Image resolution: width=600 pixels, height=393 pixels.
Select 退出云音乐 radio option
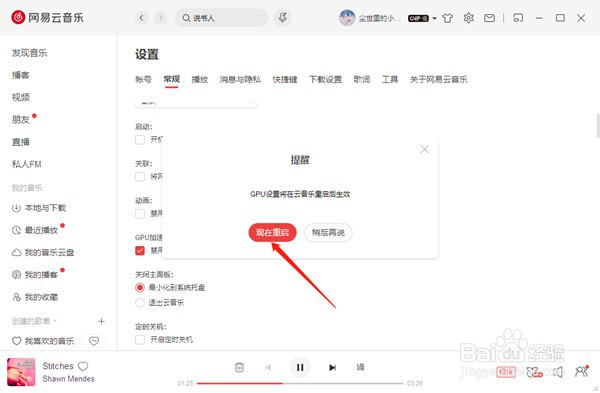tap(140, 303)
